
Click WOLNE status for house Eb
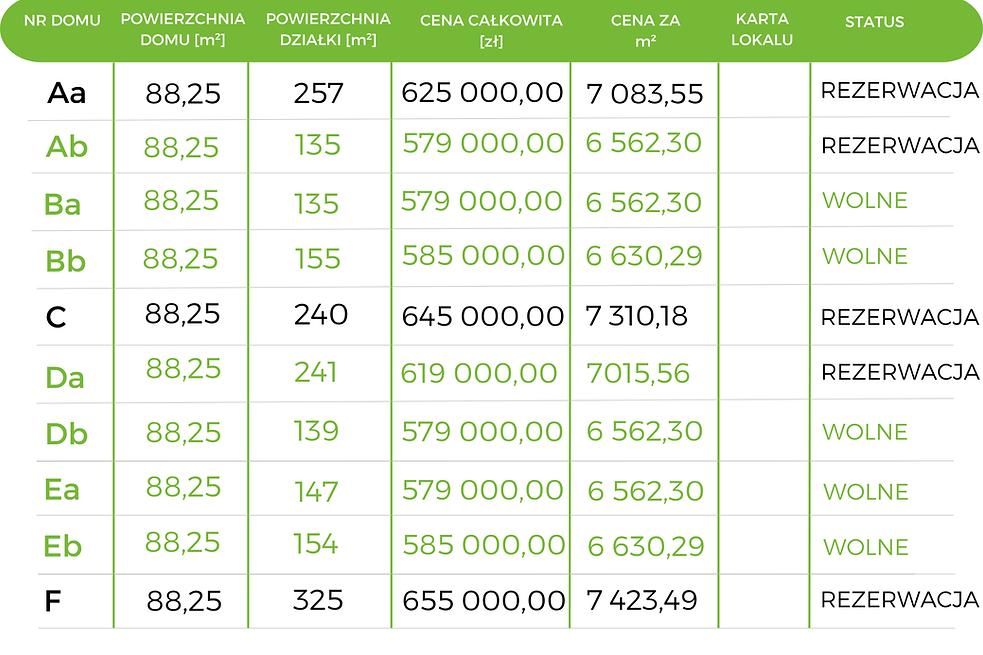click(x=866, y=547)
